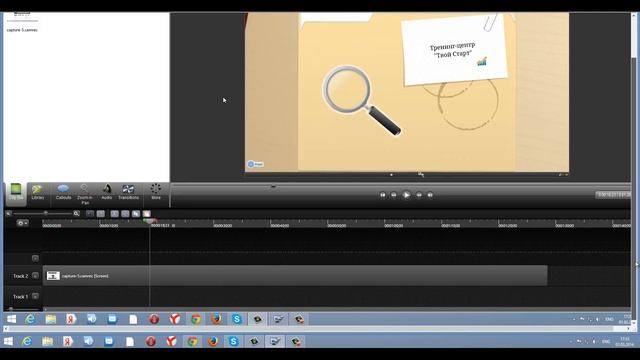
Task: Click the timeline zoom-in magnifier icon
Action: (x=76, y=213)
